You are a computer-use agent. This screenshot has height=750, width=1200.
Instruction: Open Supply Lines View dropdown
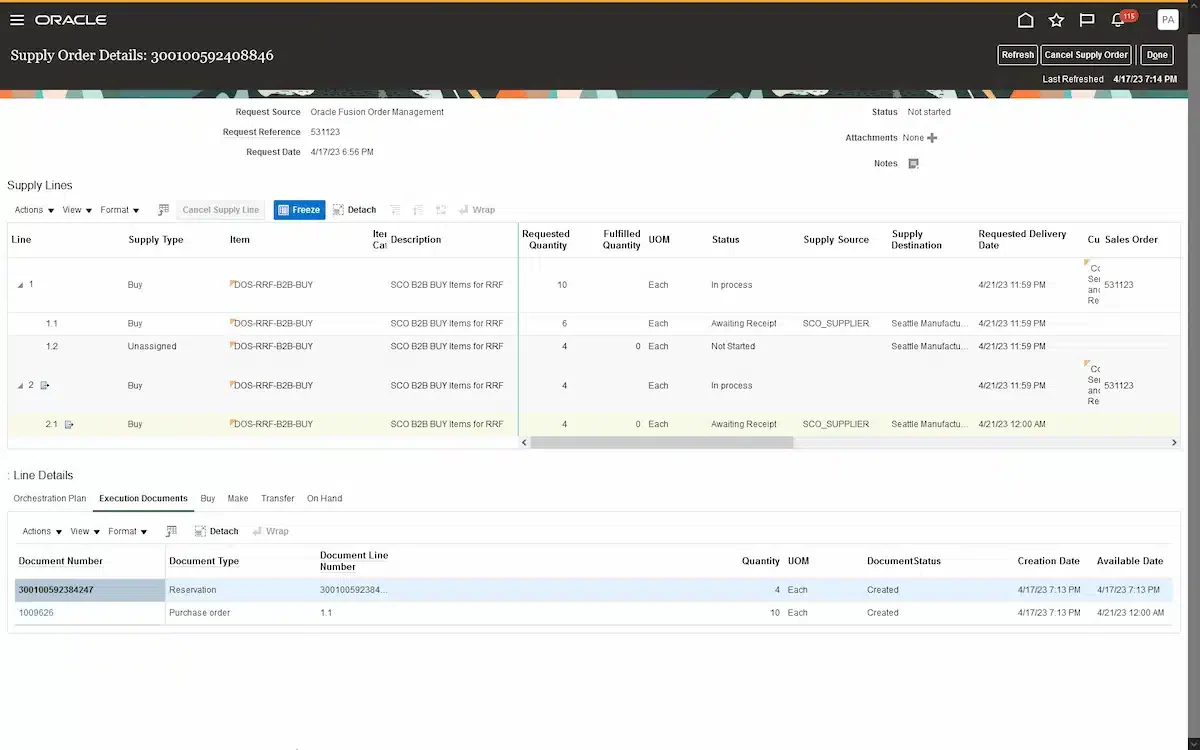77,210
